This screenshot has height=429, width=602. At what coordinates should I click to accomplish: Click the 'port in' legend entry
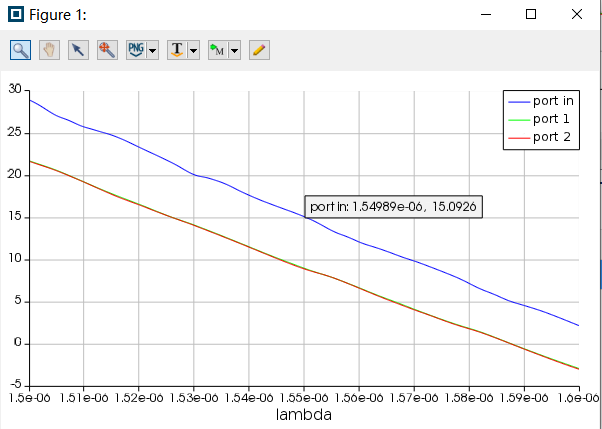coord(541,101)
